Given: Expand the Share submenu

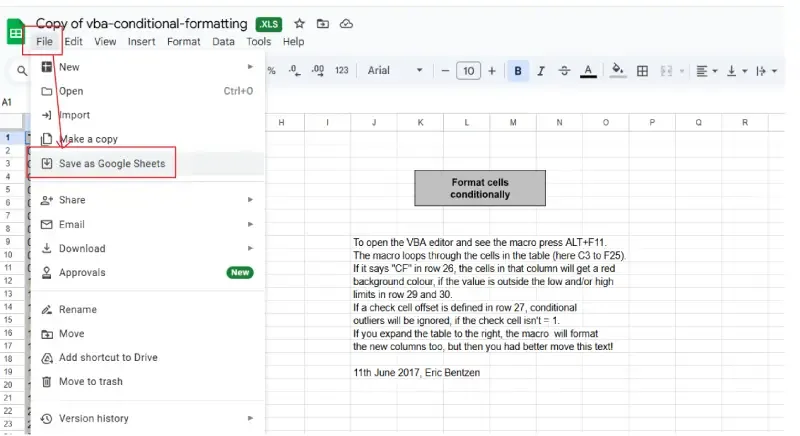Looking at the screenshot, I should pyautogui.click(x=147, y=200).
